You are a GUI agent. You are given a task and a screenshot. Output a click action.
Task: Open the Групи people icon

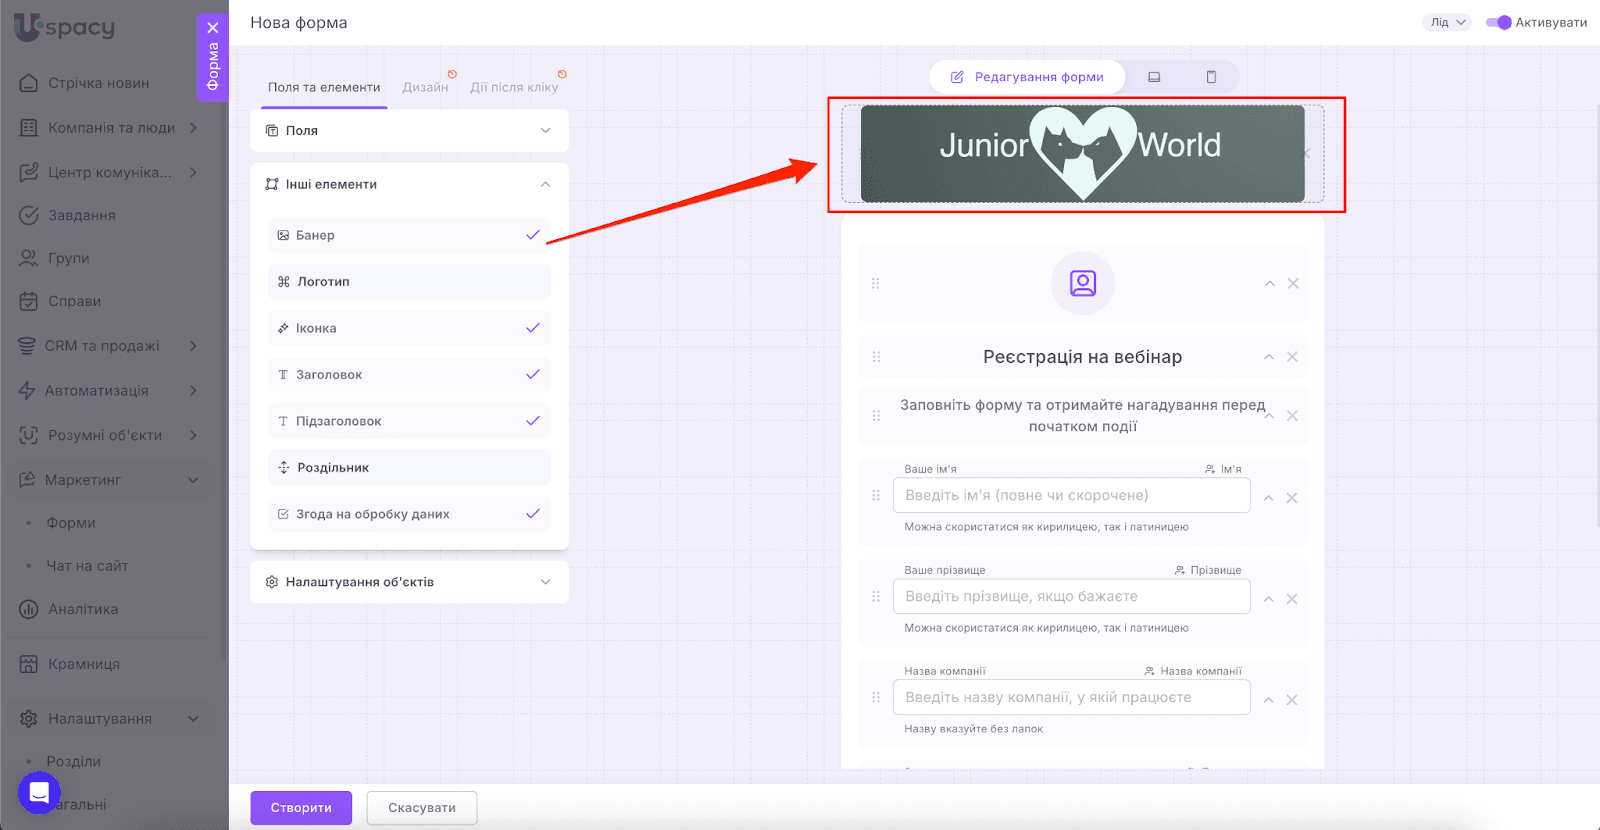tap(29, 258)
